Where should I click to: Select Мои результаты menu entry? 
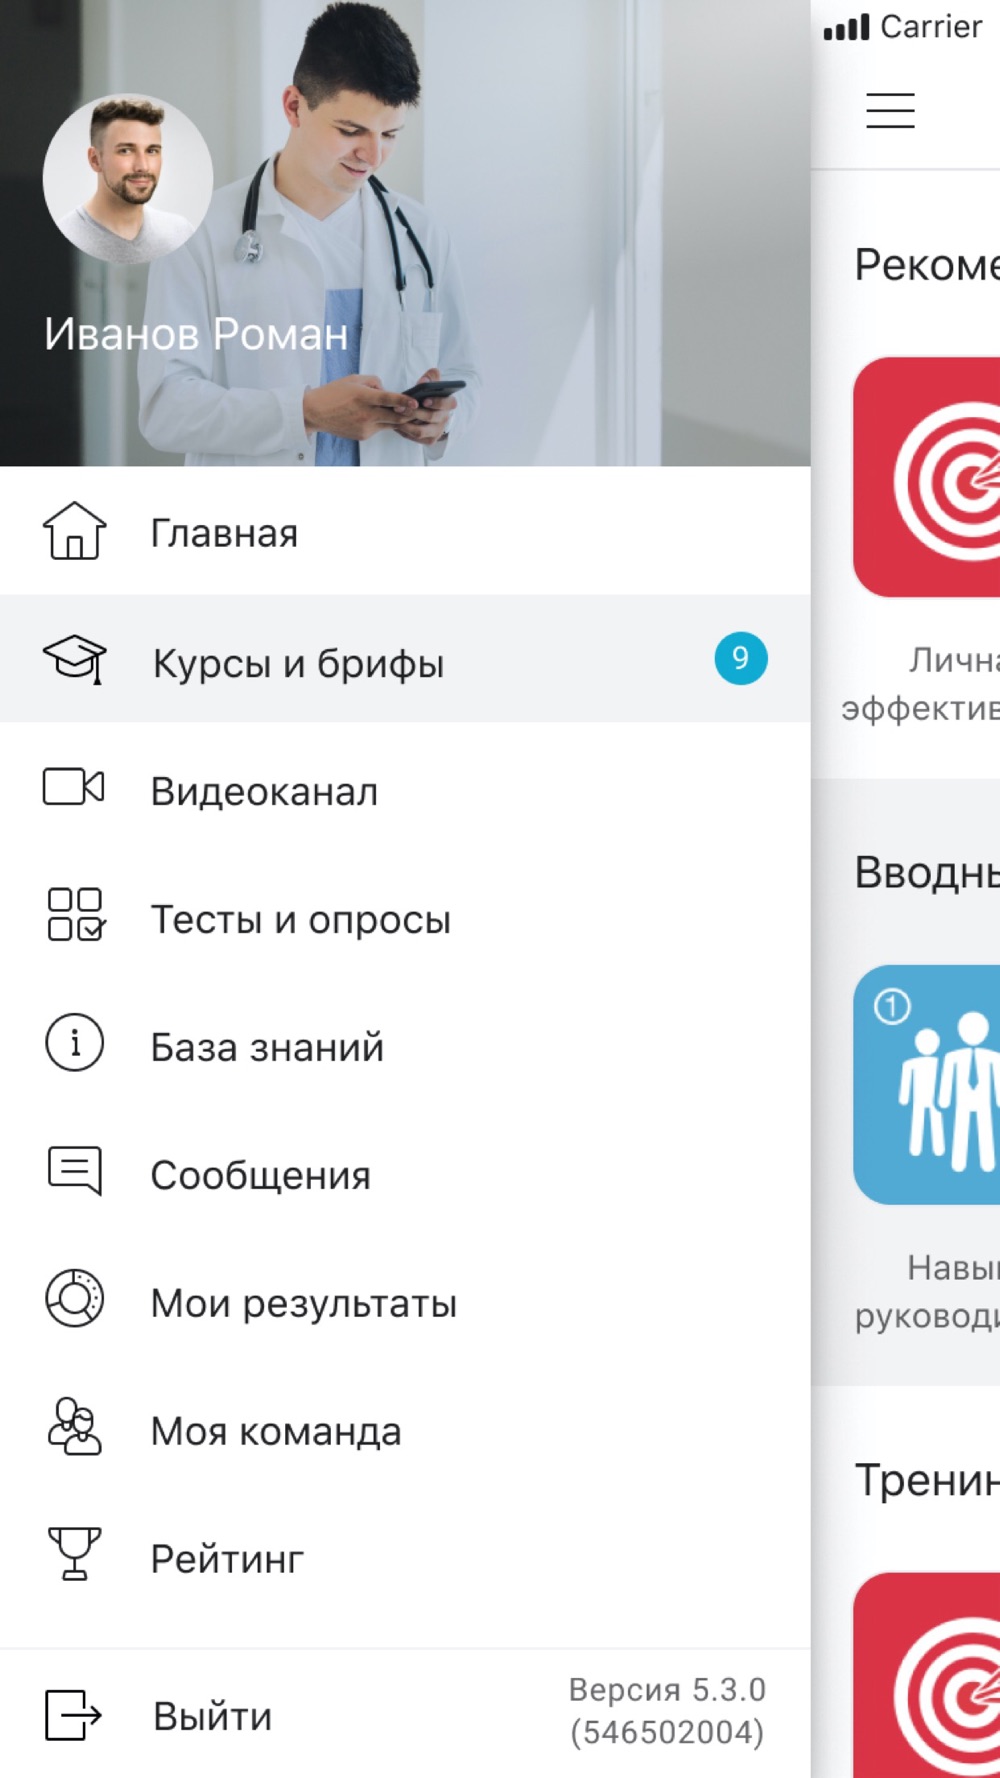pos(405,1299)
